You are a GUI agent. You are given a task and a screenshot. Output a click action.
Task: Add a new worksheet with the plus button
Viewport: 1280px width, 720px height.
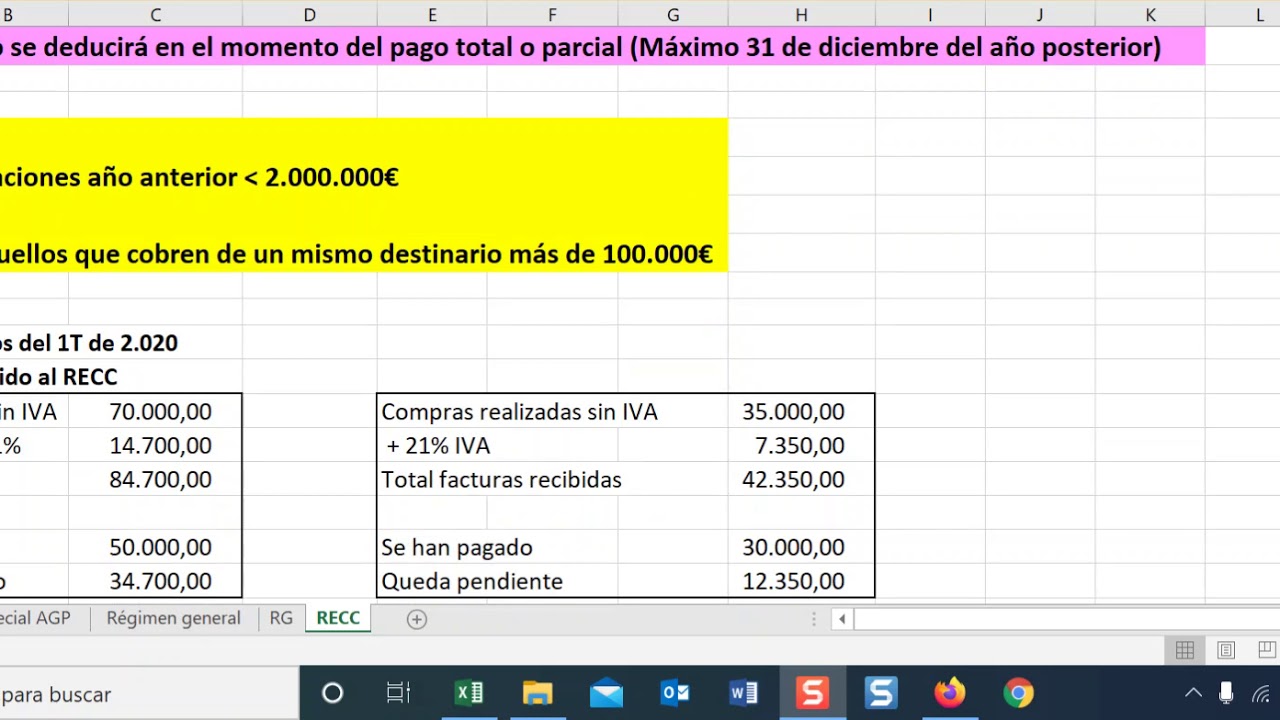click(x=416, y=618)
